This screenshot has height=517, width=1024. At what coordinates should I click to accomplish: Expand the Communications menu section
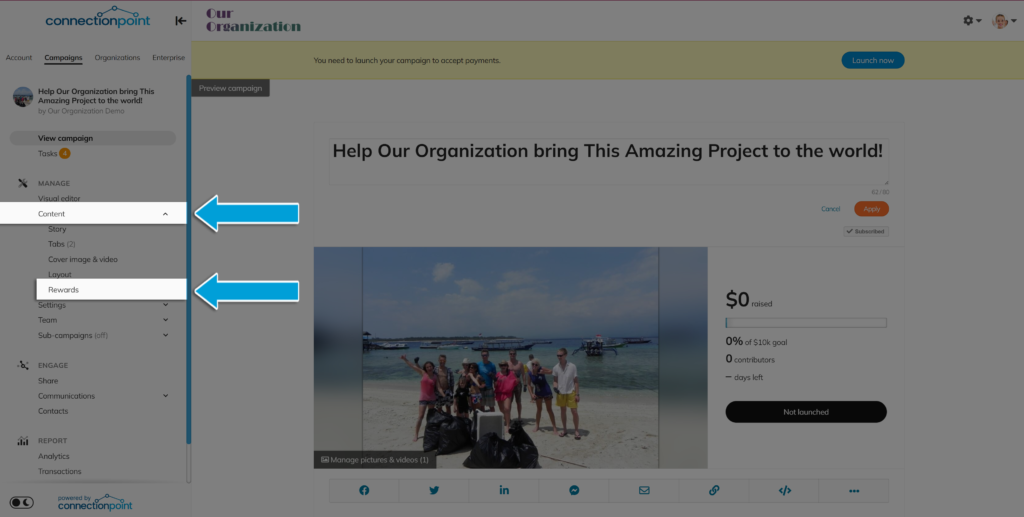[x=165, y=396]
